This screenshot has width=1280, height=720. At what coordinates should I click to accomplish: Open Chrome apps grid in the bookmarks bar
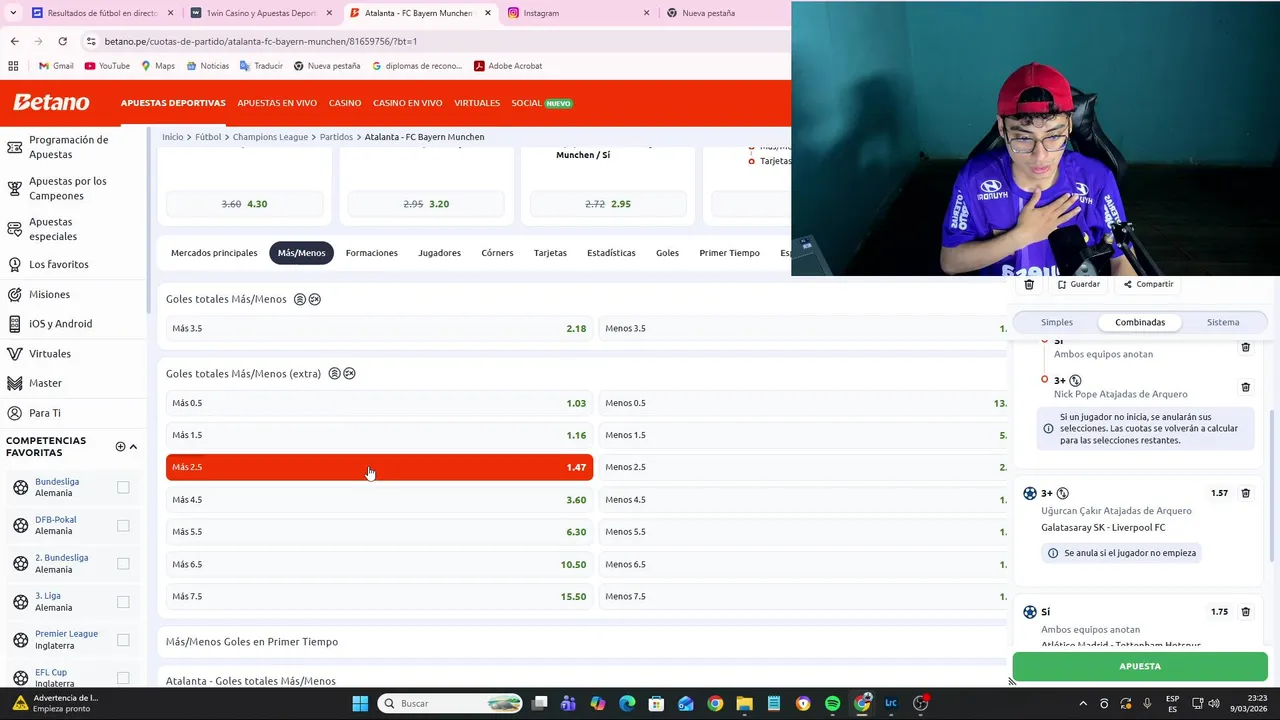tap(13, 66)
